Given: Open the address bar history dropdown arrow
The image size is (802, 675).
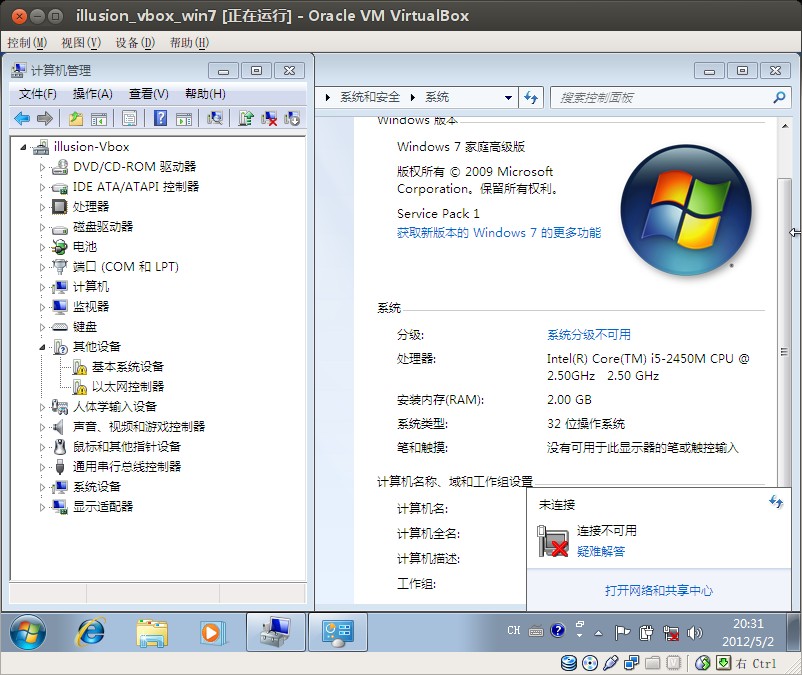Looking at the screenshot, I should (508, 97).
